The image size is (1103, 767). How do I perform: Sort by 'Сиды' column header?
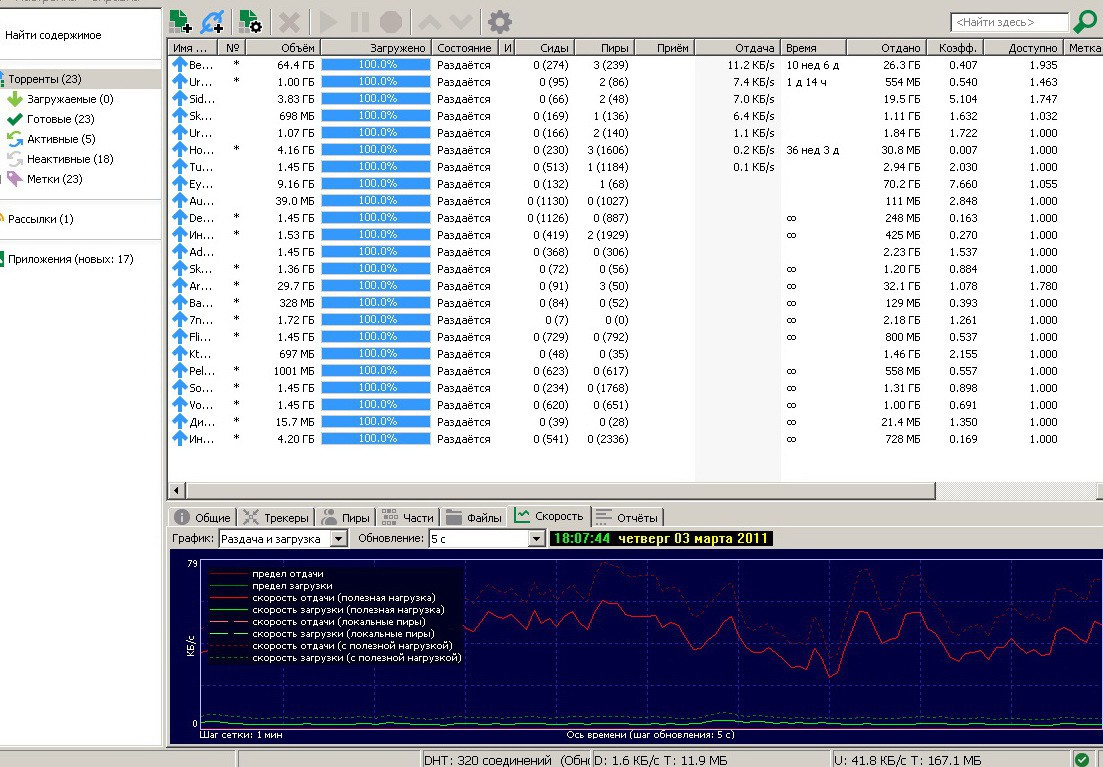click(545, 48)
